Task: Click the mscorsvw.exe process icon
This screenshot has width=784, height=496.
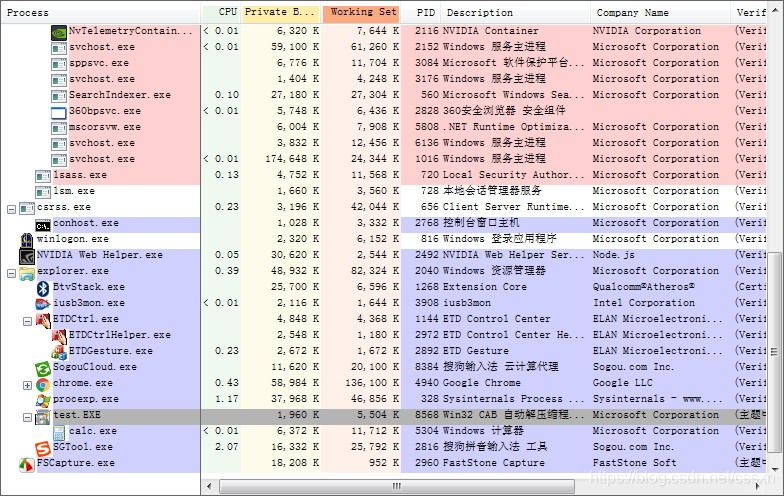Action: [x=59, y=128]
